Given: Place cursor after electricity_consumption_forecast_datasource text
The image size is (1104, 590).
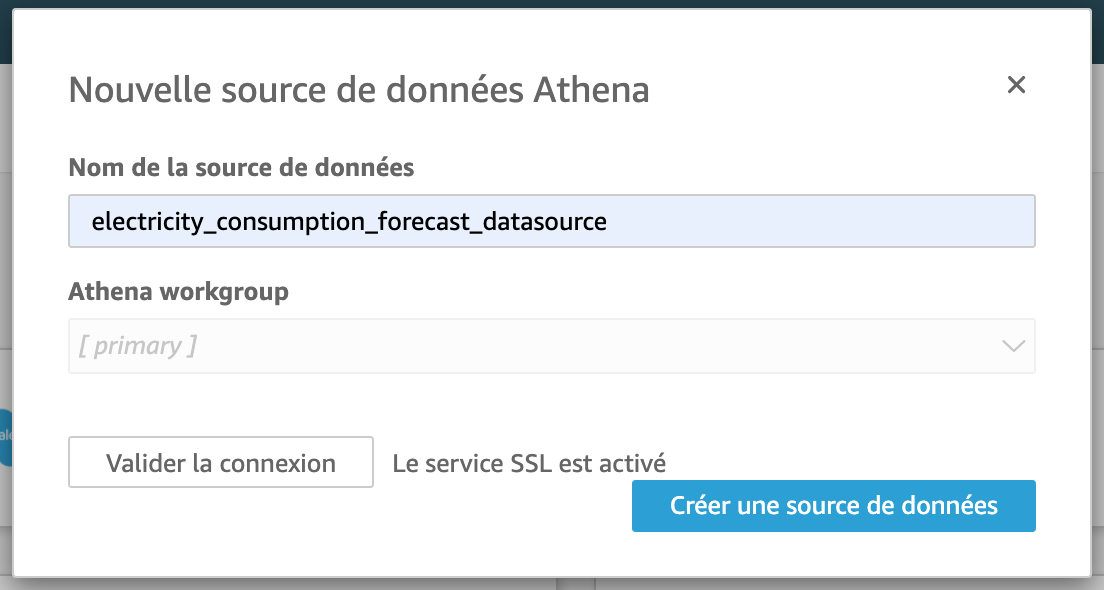Looking at the screenshot, I should [608, 221].
